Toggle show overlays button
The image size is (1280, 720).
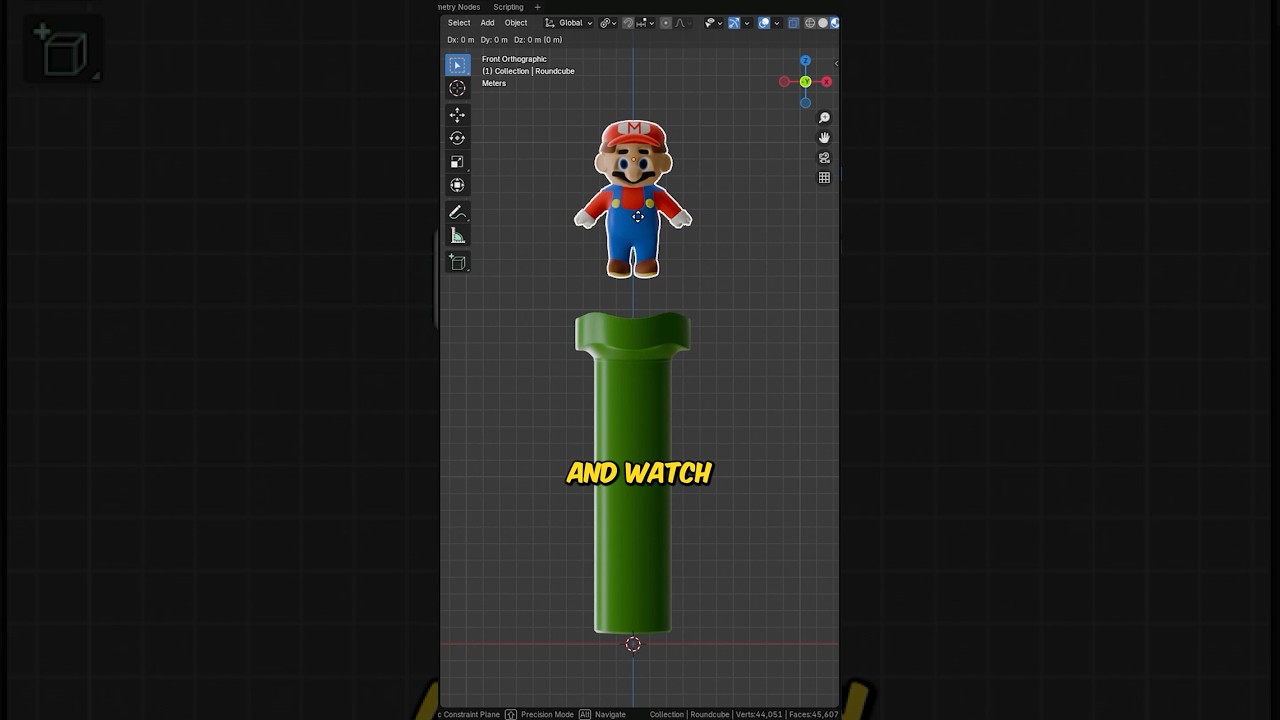764,23
